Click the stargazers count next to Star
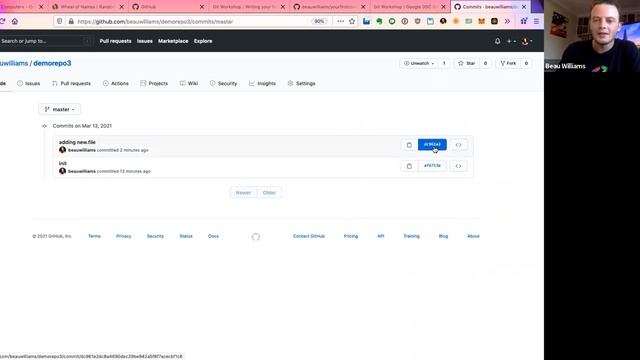This screenshot has height=360, width=640. pos(485,63)
